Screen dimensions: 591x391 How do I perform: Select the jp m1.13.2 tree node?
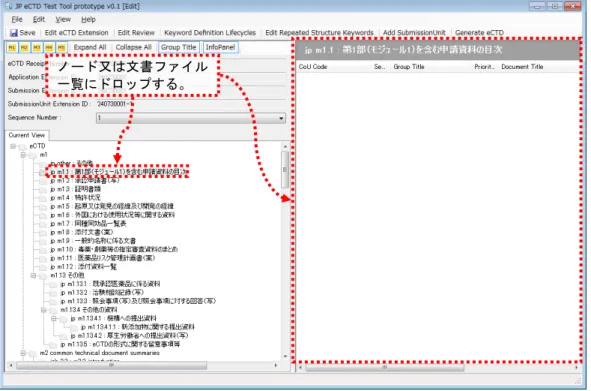pyautogui.click(x=102, y=293)
